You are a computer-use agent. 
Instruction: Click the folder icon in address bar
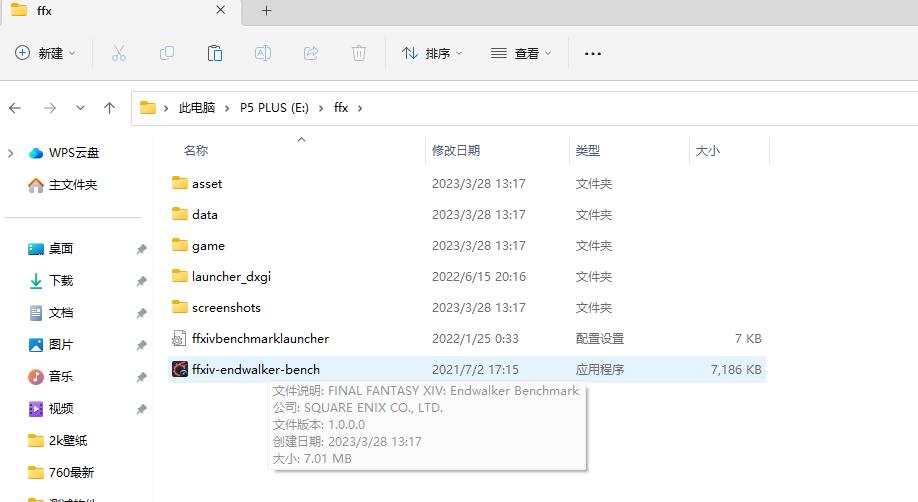(x=148, y=108)
